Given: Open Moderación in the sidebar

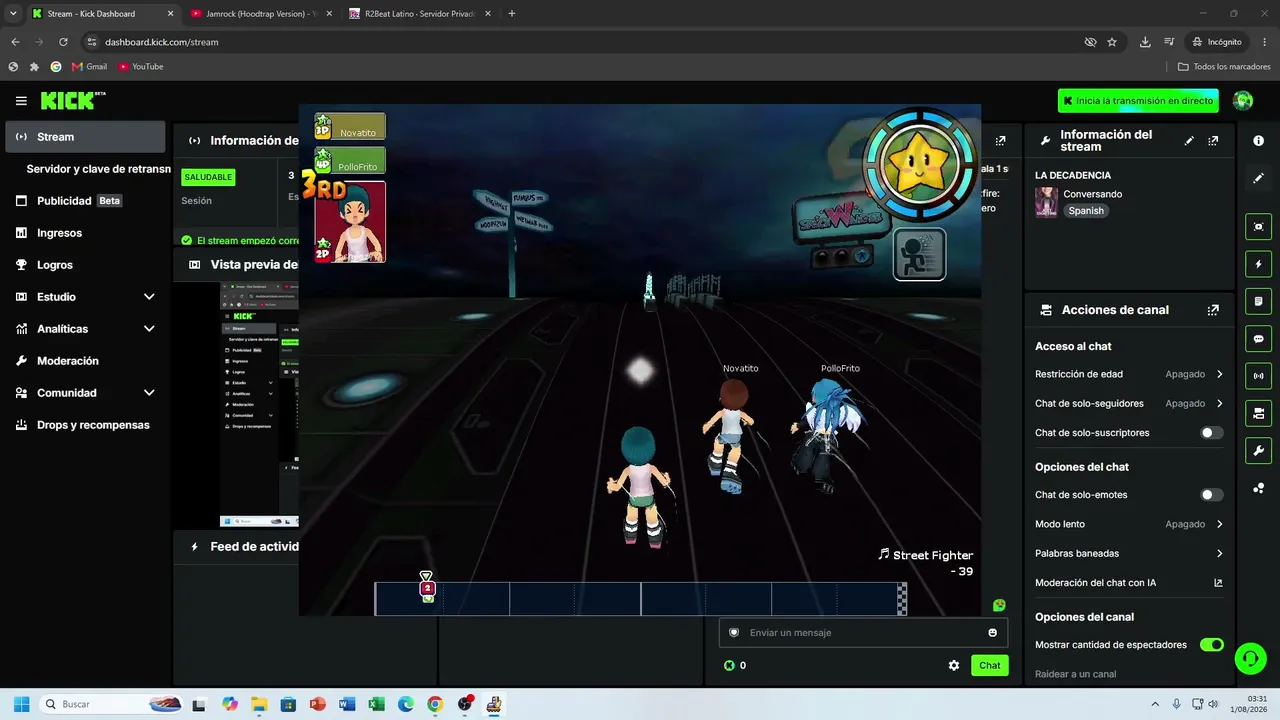Looking at the screenshot, I should [85, 361].
